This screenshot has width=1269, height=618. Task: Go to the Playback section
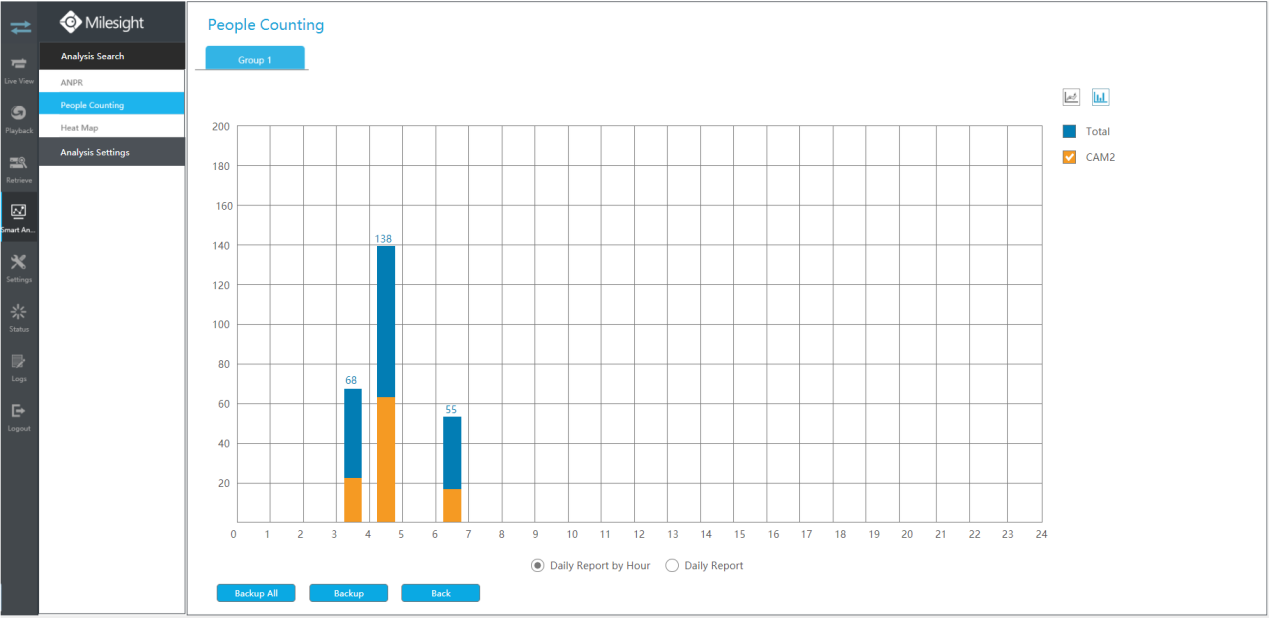[x=19, y=119]
